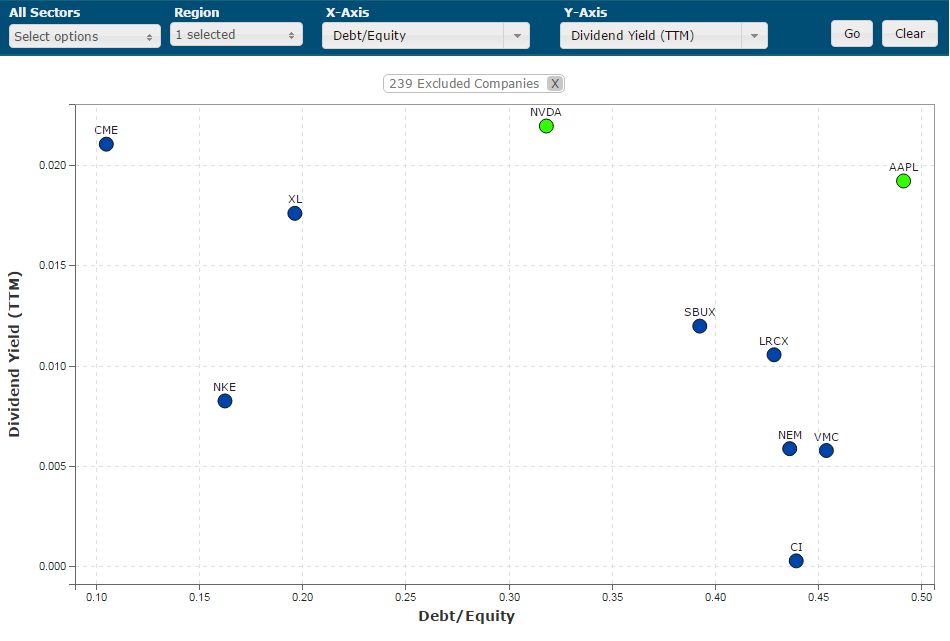Click the All Sectors heading label
The width and height of the screenshot is (950, 641).
point(45,12)
